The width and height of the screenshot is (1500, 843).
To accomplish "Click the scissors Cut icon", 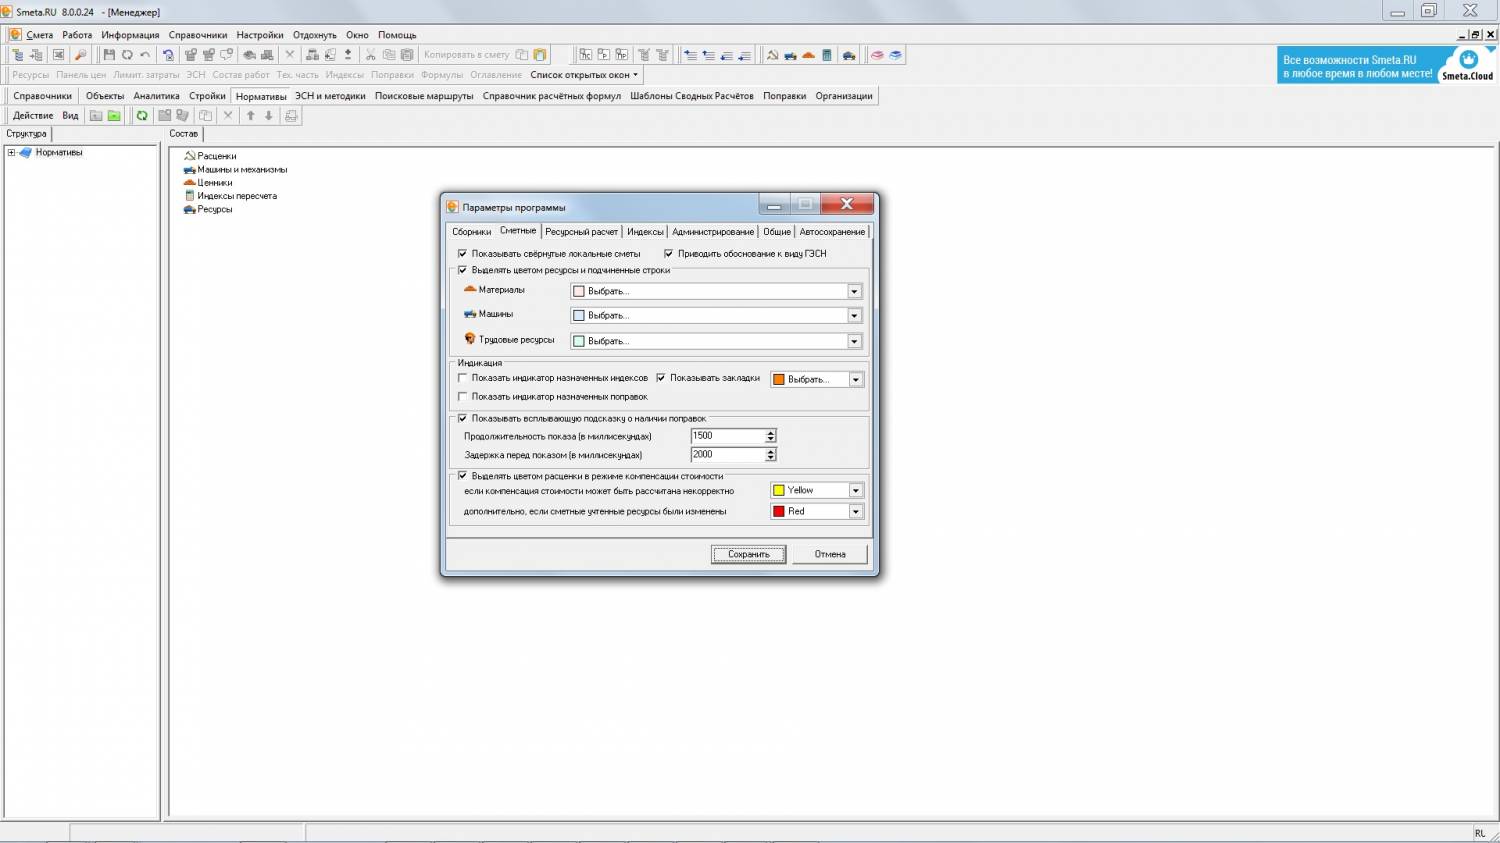I will (370, 55).
